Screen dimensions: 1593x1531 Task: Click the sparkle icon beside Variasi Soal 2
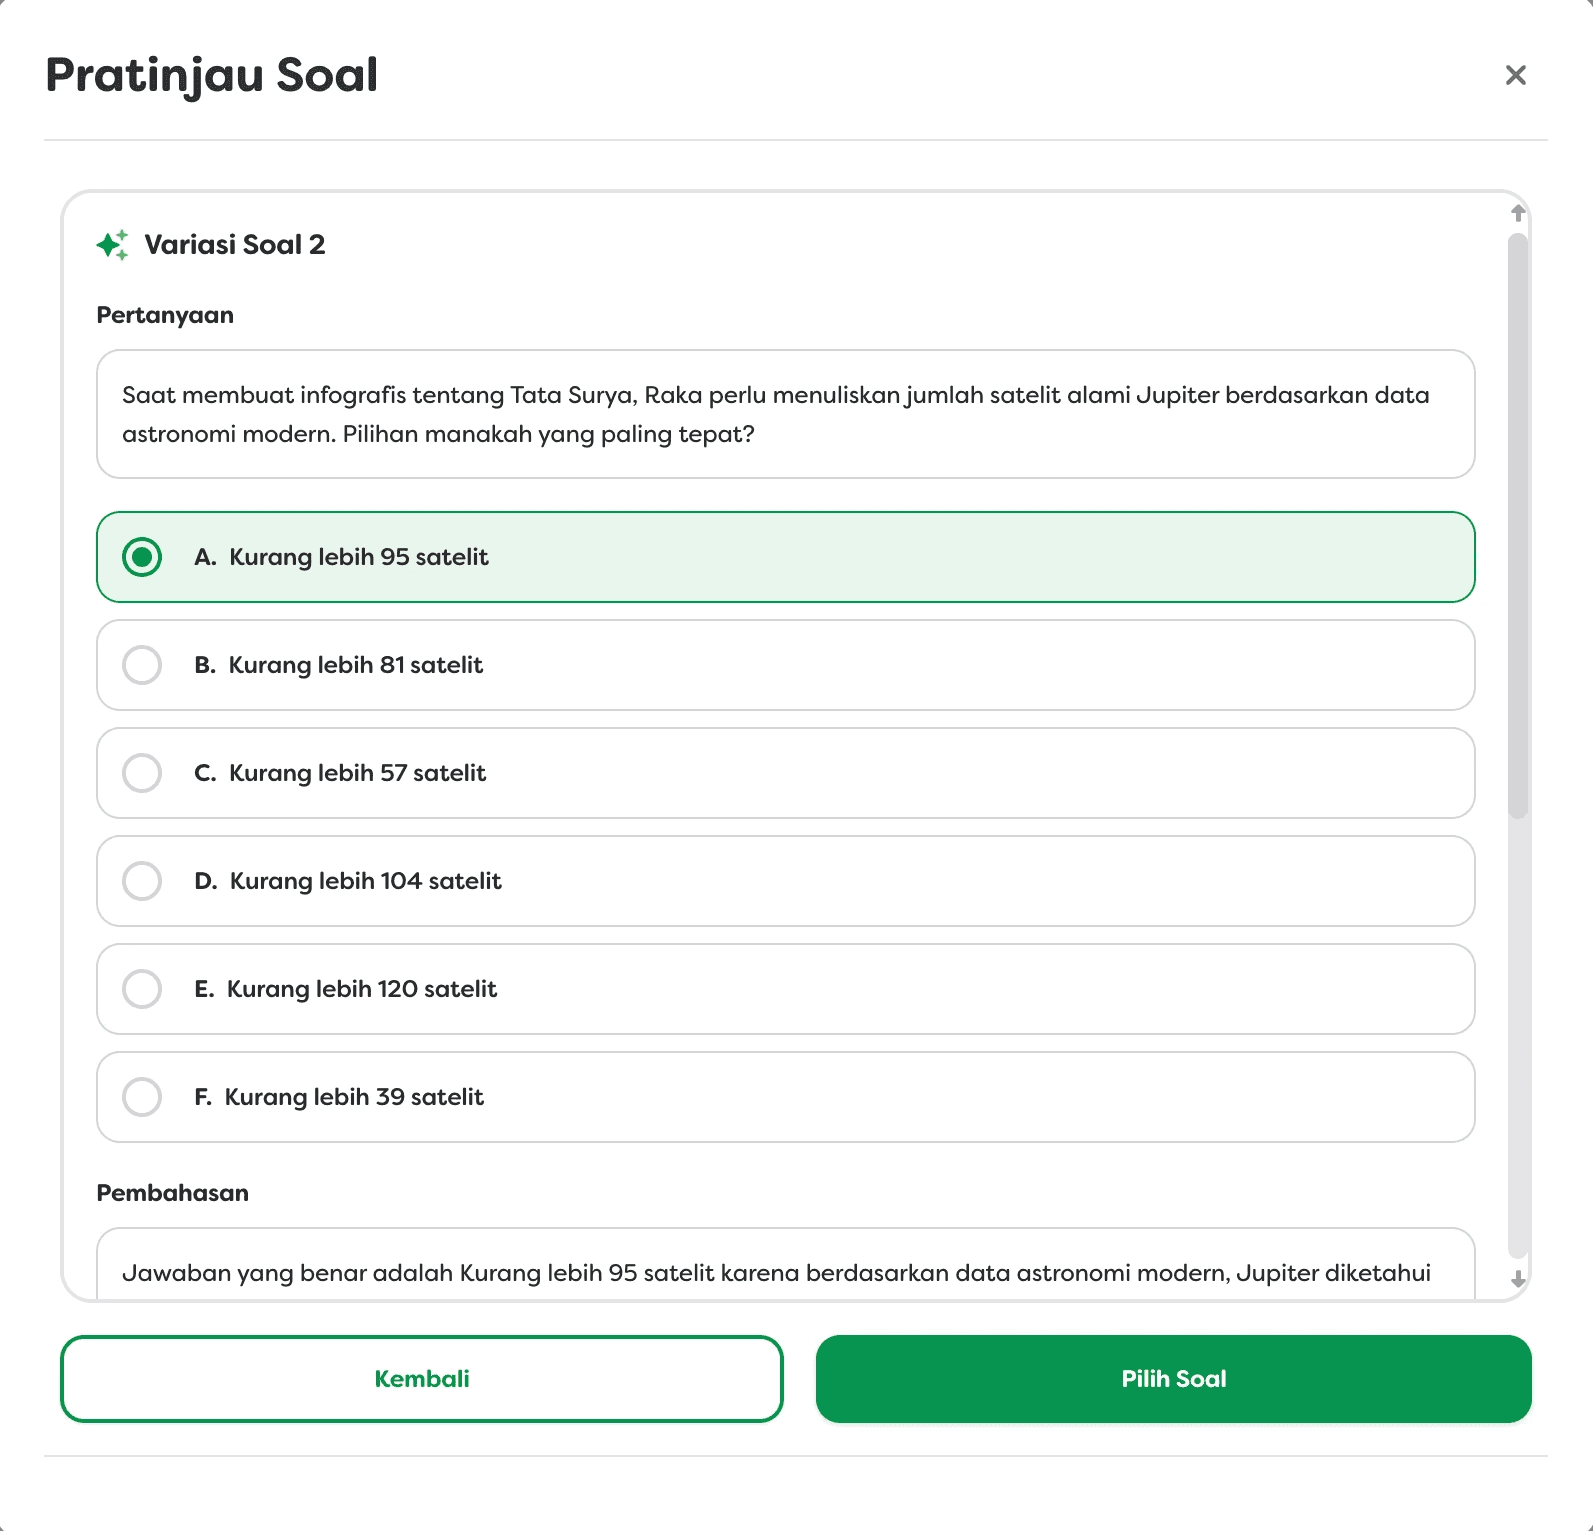(x=112, y=245)
